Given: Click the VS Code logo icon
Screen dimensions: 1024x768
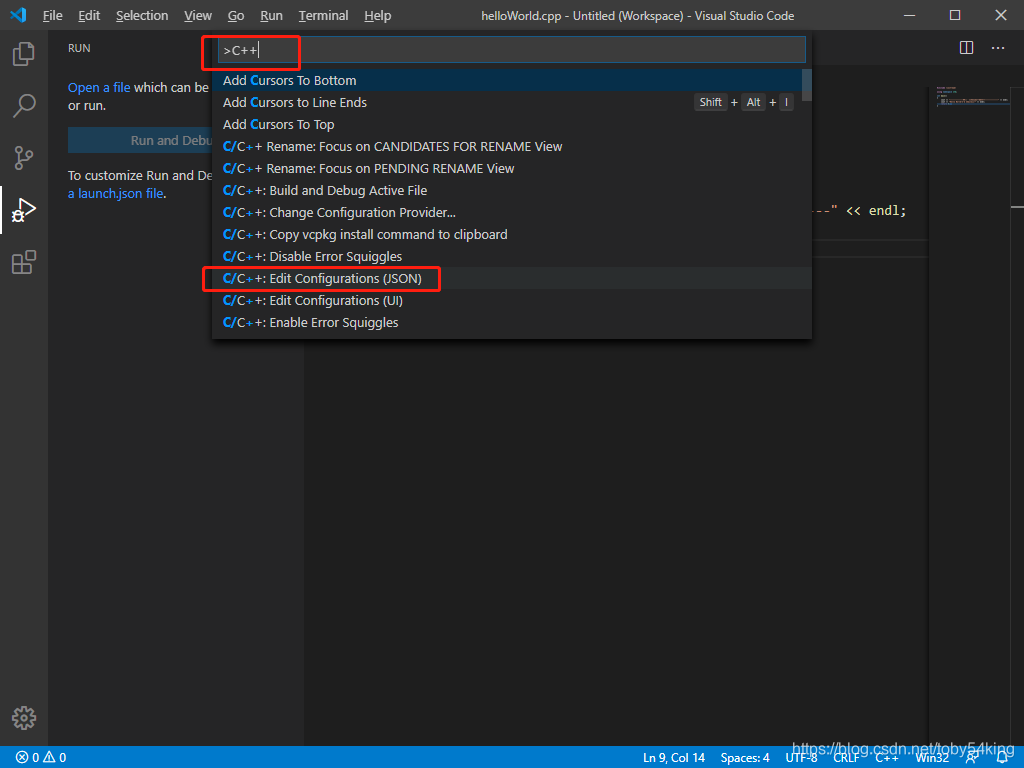Looking at the screenshot, I should click(x=18, y=15).
